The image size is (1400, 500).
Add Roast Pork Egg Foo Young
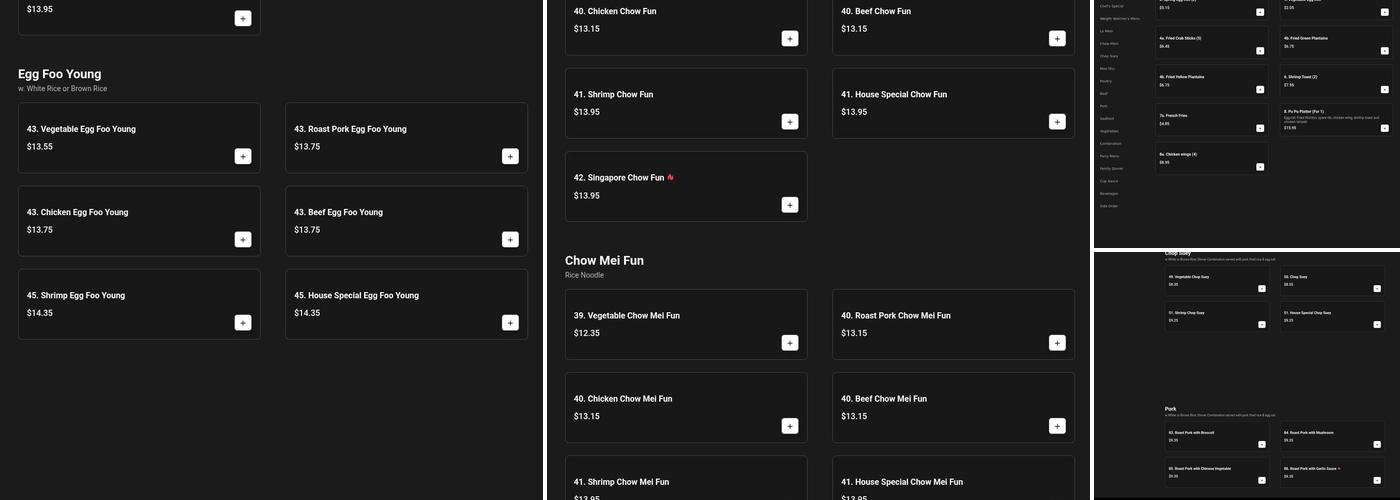pos(510,156)
